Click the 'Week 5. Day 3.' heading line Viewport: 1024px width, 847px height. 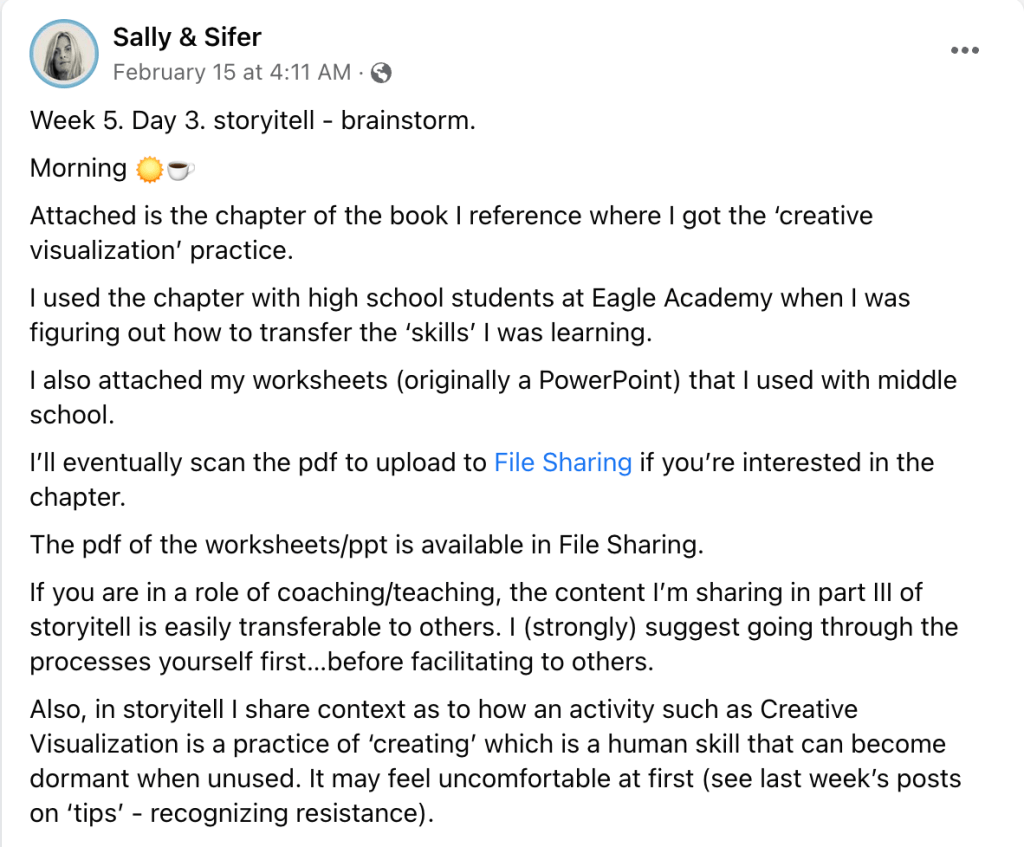point(252,121)
